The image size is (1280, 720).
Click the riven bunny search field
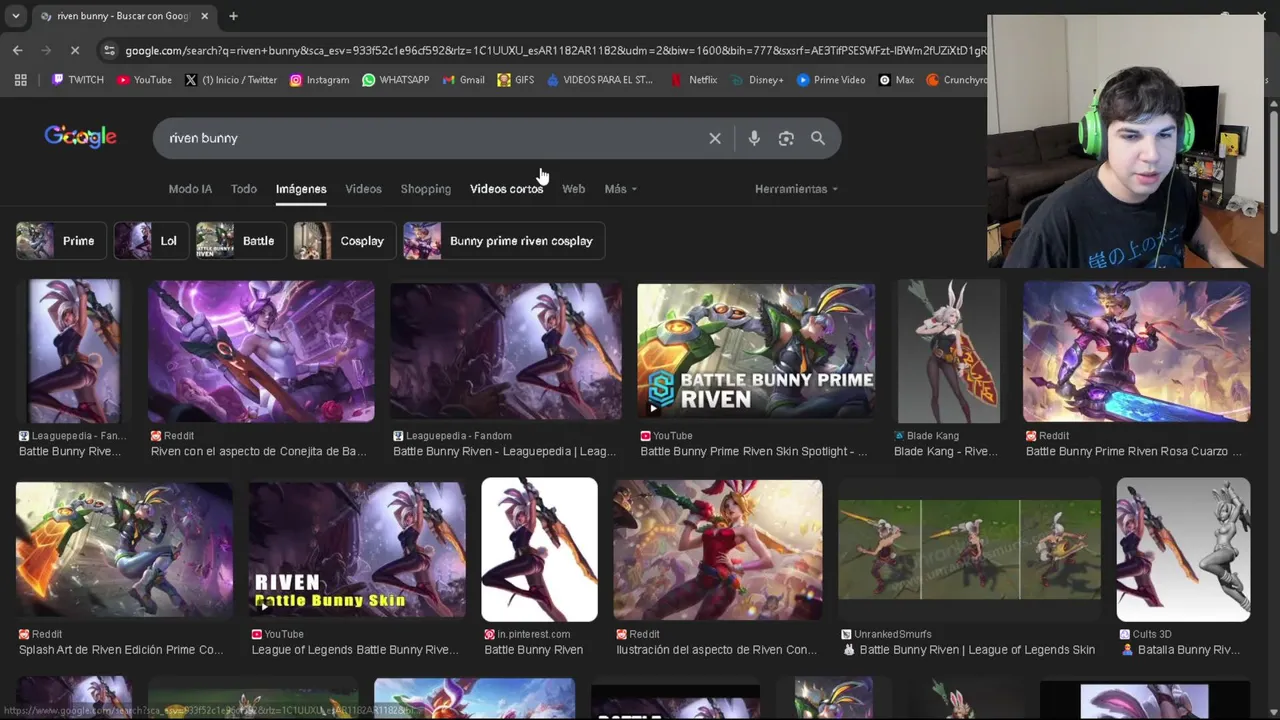pyautogui.click(x=430, y=138)
